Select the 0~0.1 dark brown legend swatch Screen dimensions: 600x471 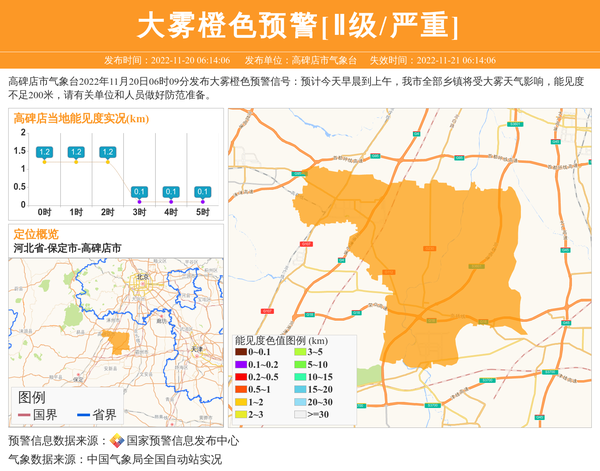pyautogui.click(x=241, y=352)
